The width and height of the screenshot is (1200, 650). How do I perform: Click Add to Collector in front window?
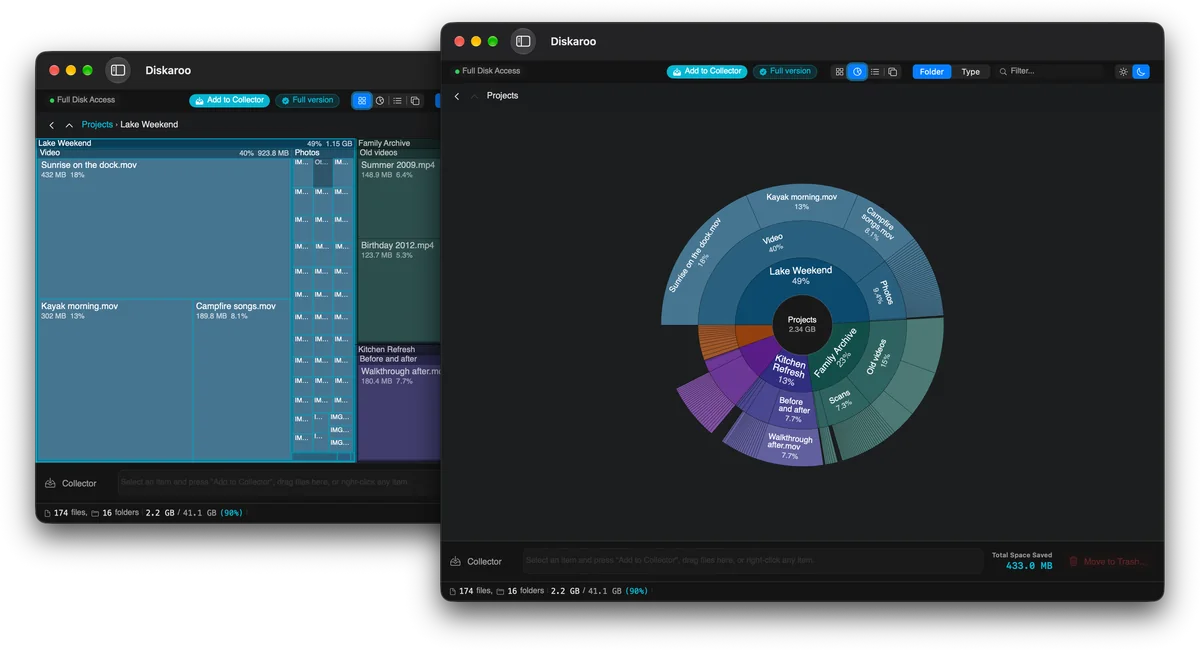707,72
